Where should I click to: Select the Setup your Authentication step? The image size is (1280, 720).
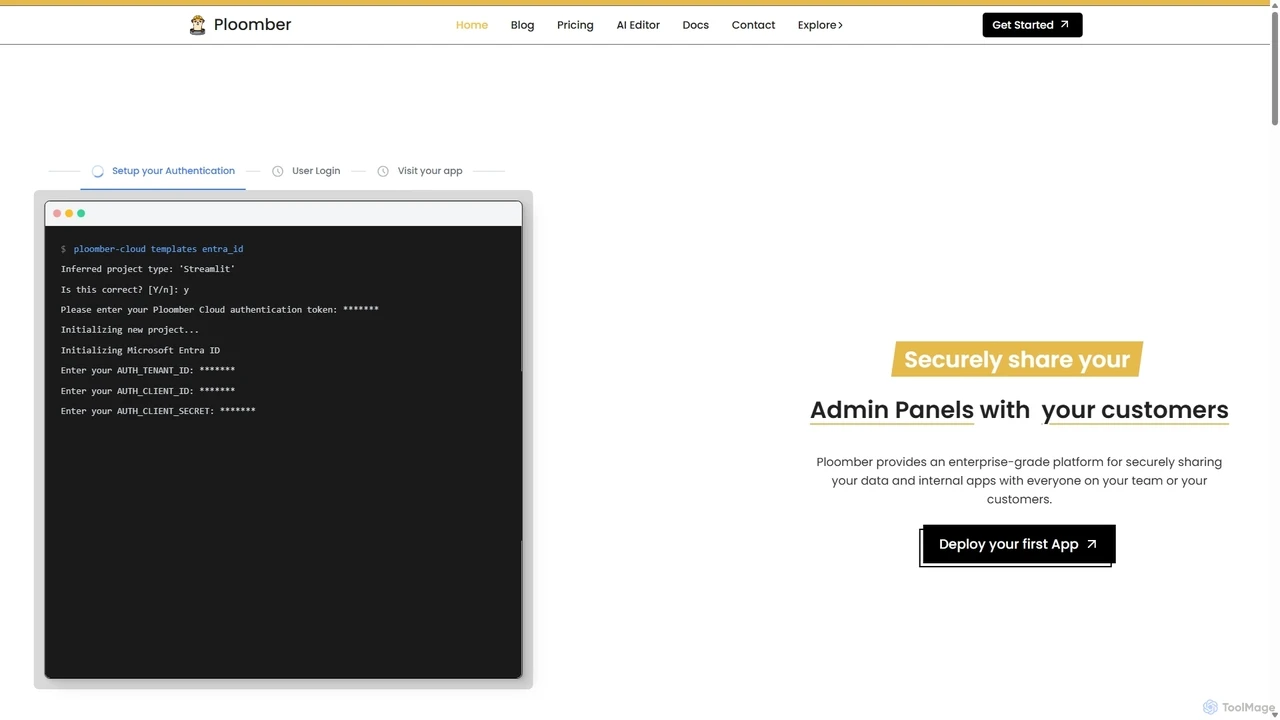click(163, 171)
